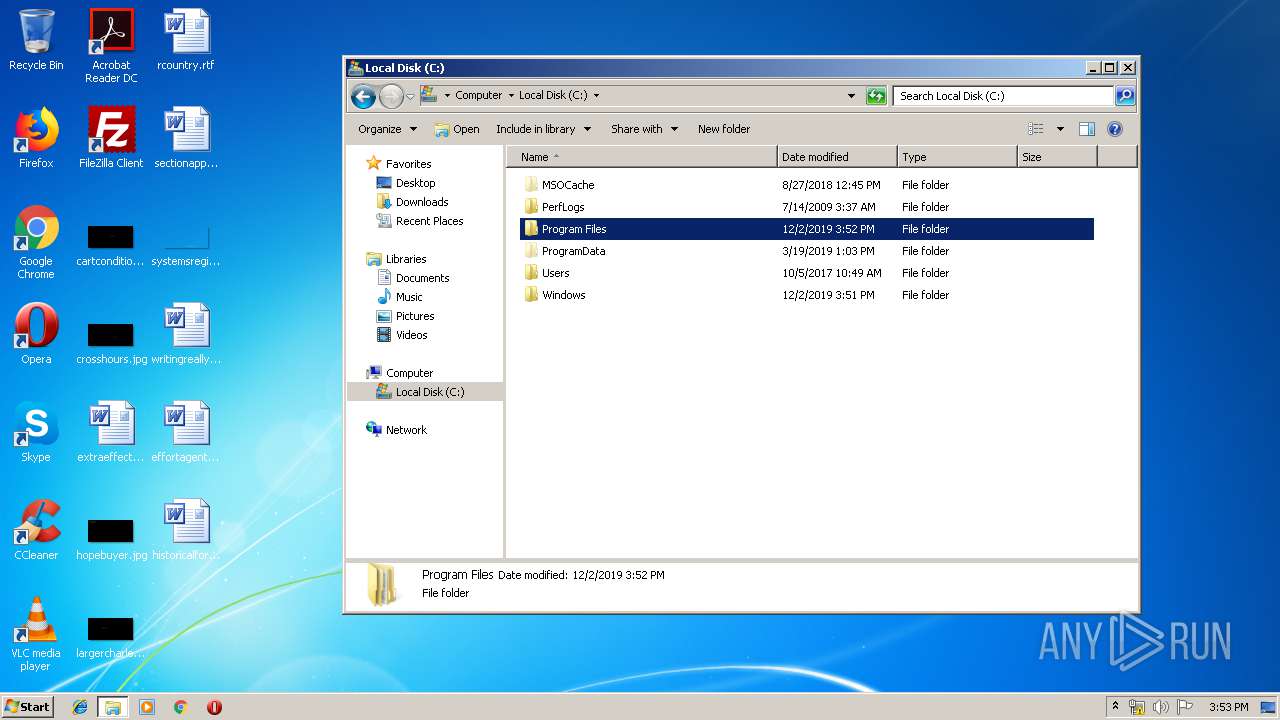
Task: Click the Open toolbar button
Action: click(457, 129)
